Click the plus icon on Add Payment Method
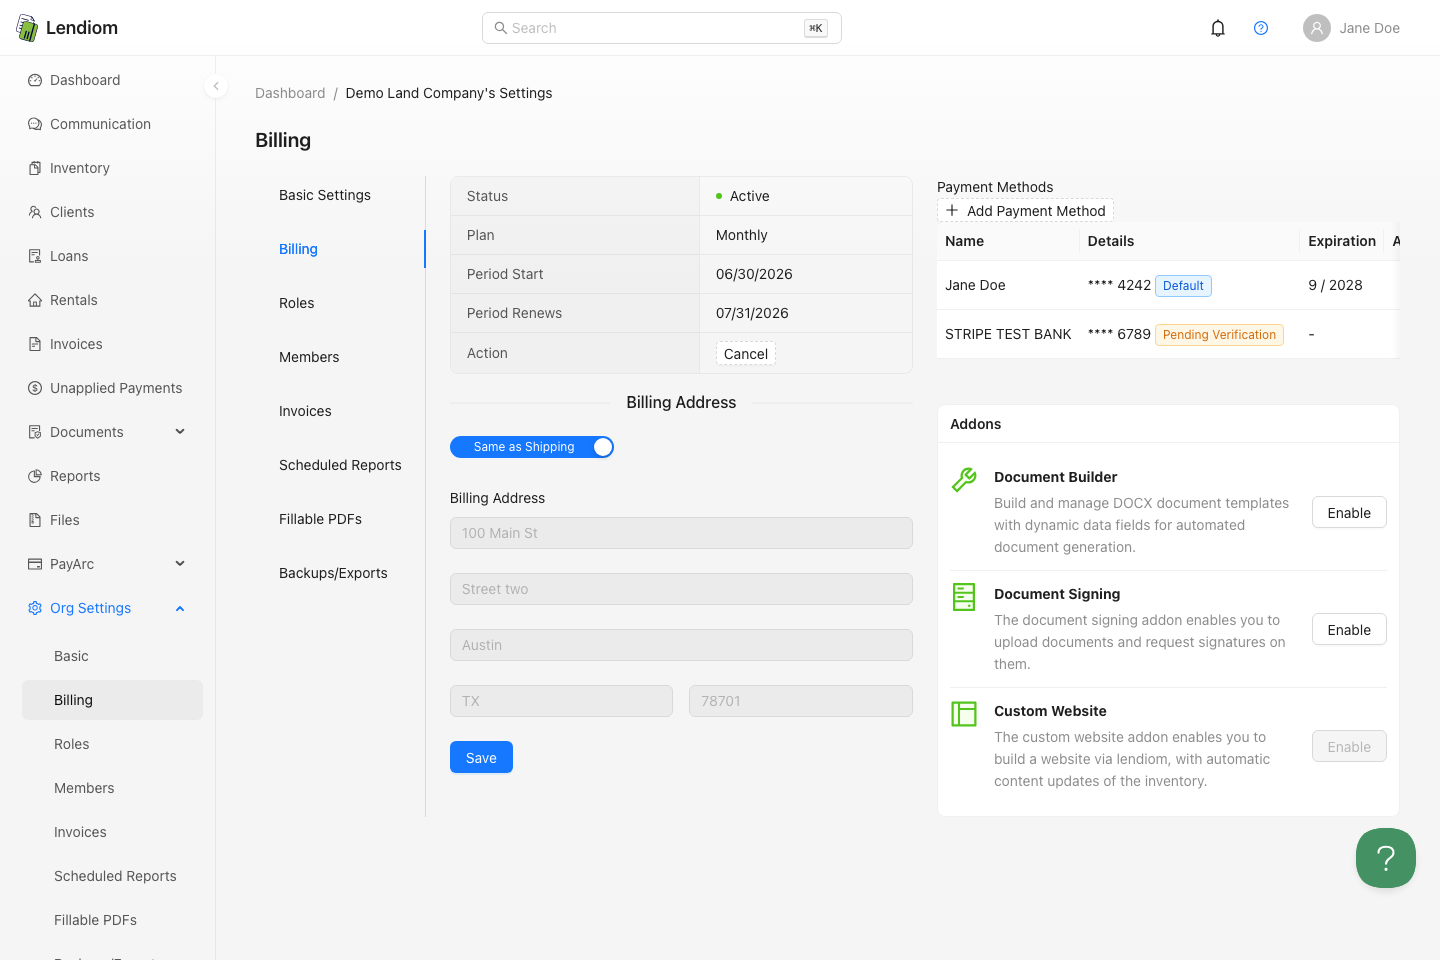The width and height of the screenshot is (1440, 960). coord(952,210)
